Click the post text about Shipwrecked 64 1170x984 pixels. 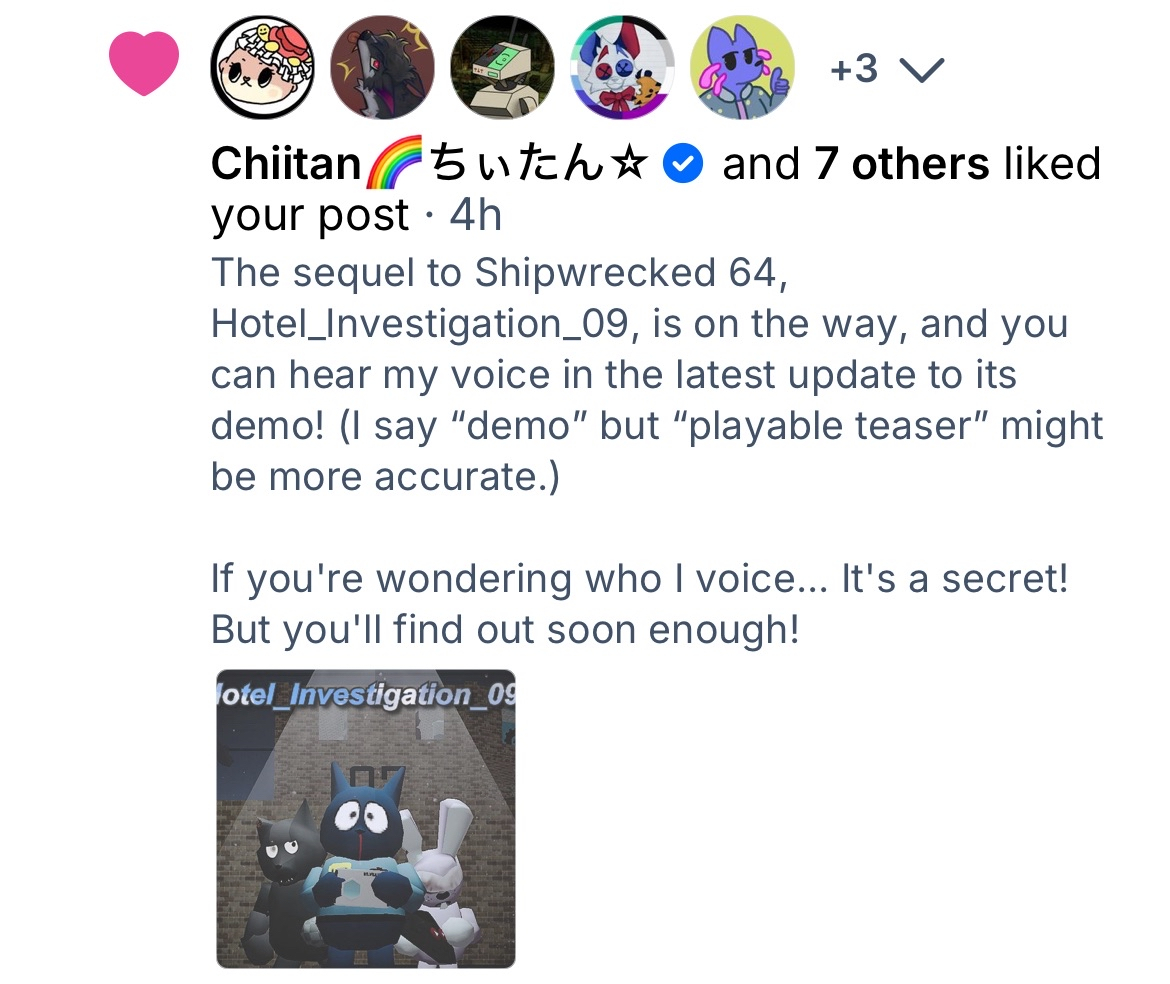click(657, 375)
